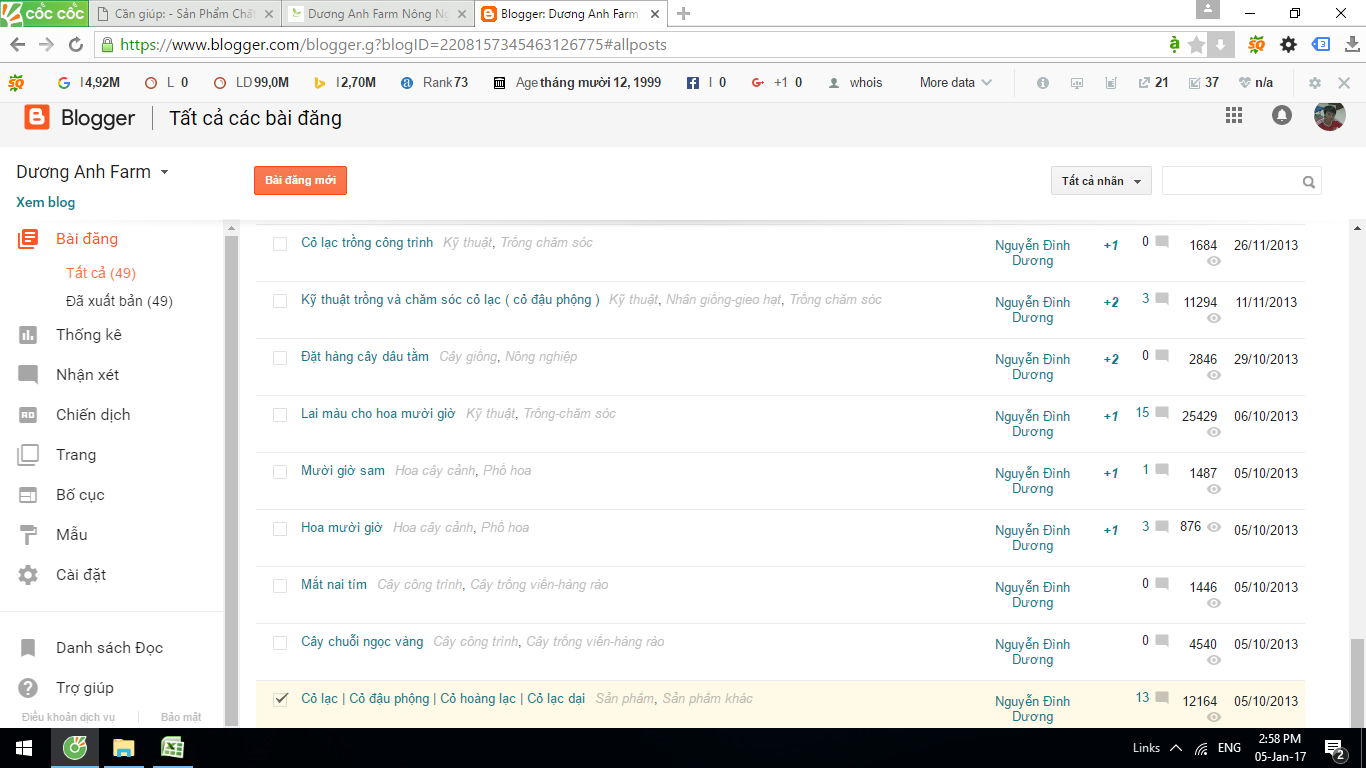Click the notifications bell icon
Image resolution: width=1366 pixels, height=768 pixels.
(x=1281, y=116)
